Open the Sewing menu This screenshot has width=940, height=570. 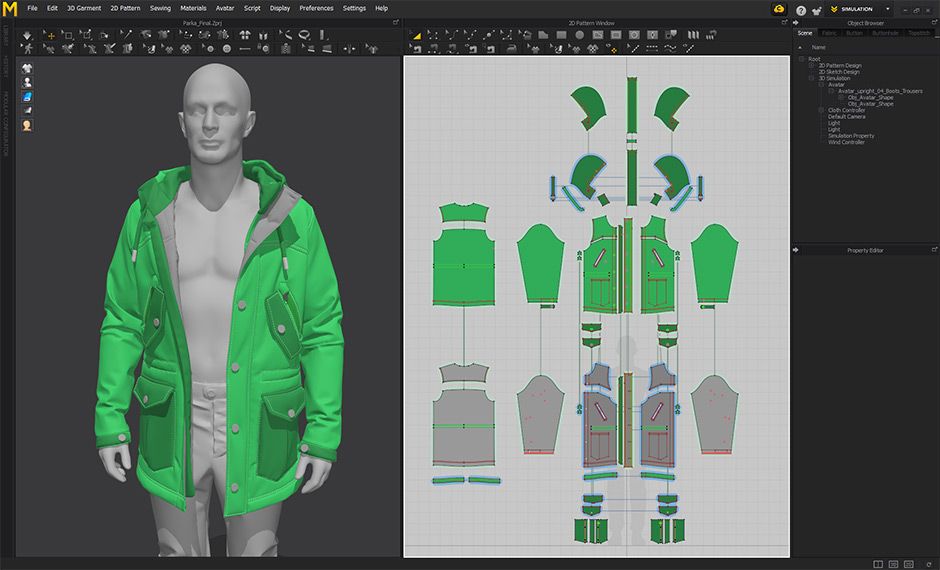(x=160, y=8)
